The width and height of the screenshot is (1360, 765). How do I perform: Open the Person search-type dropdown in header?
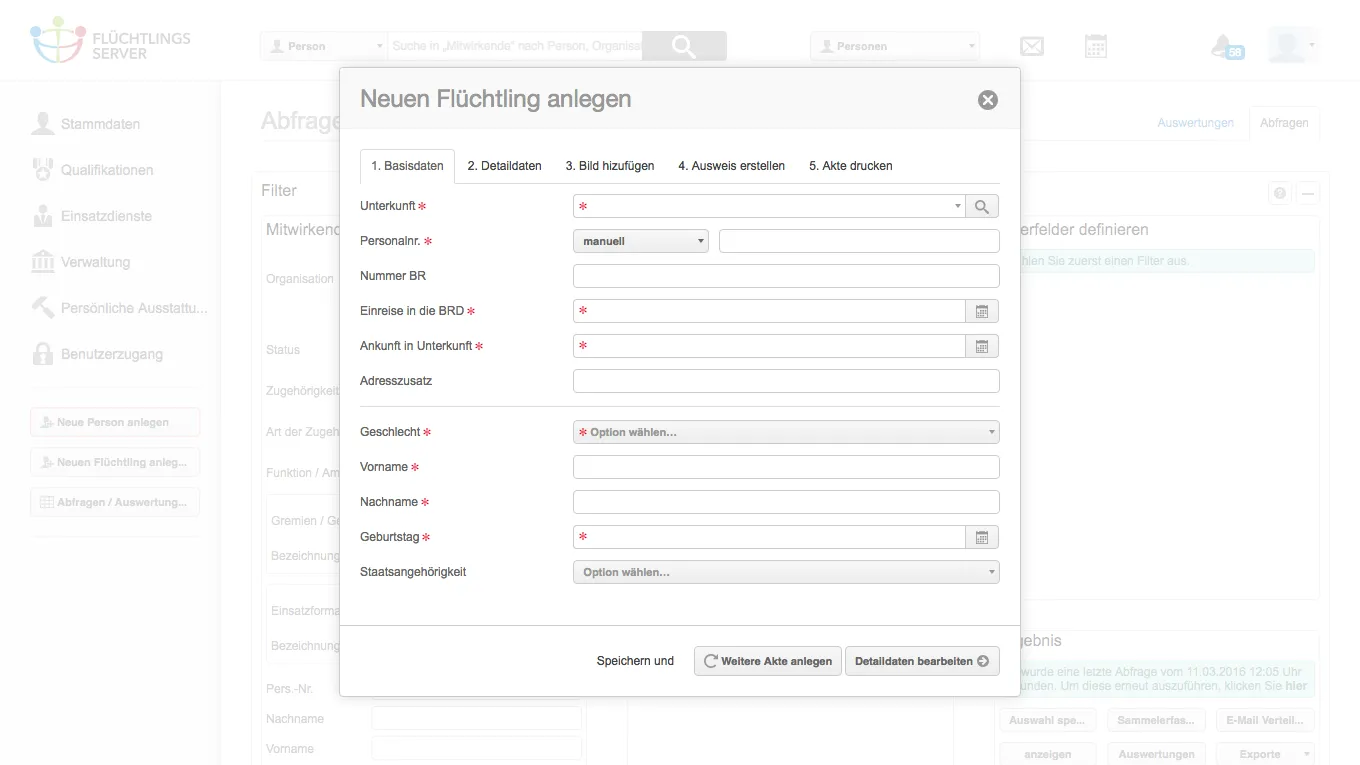click(323, 46)
